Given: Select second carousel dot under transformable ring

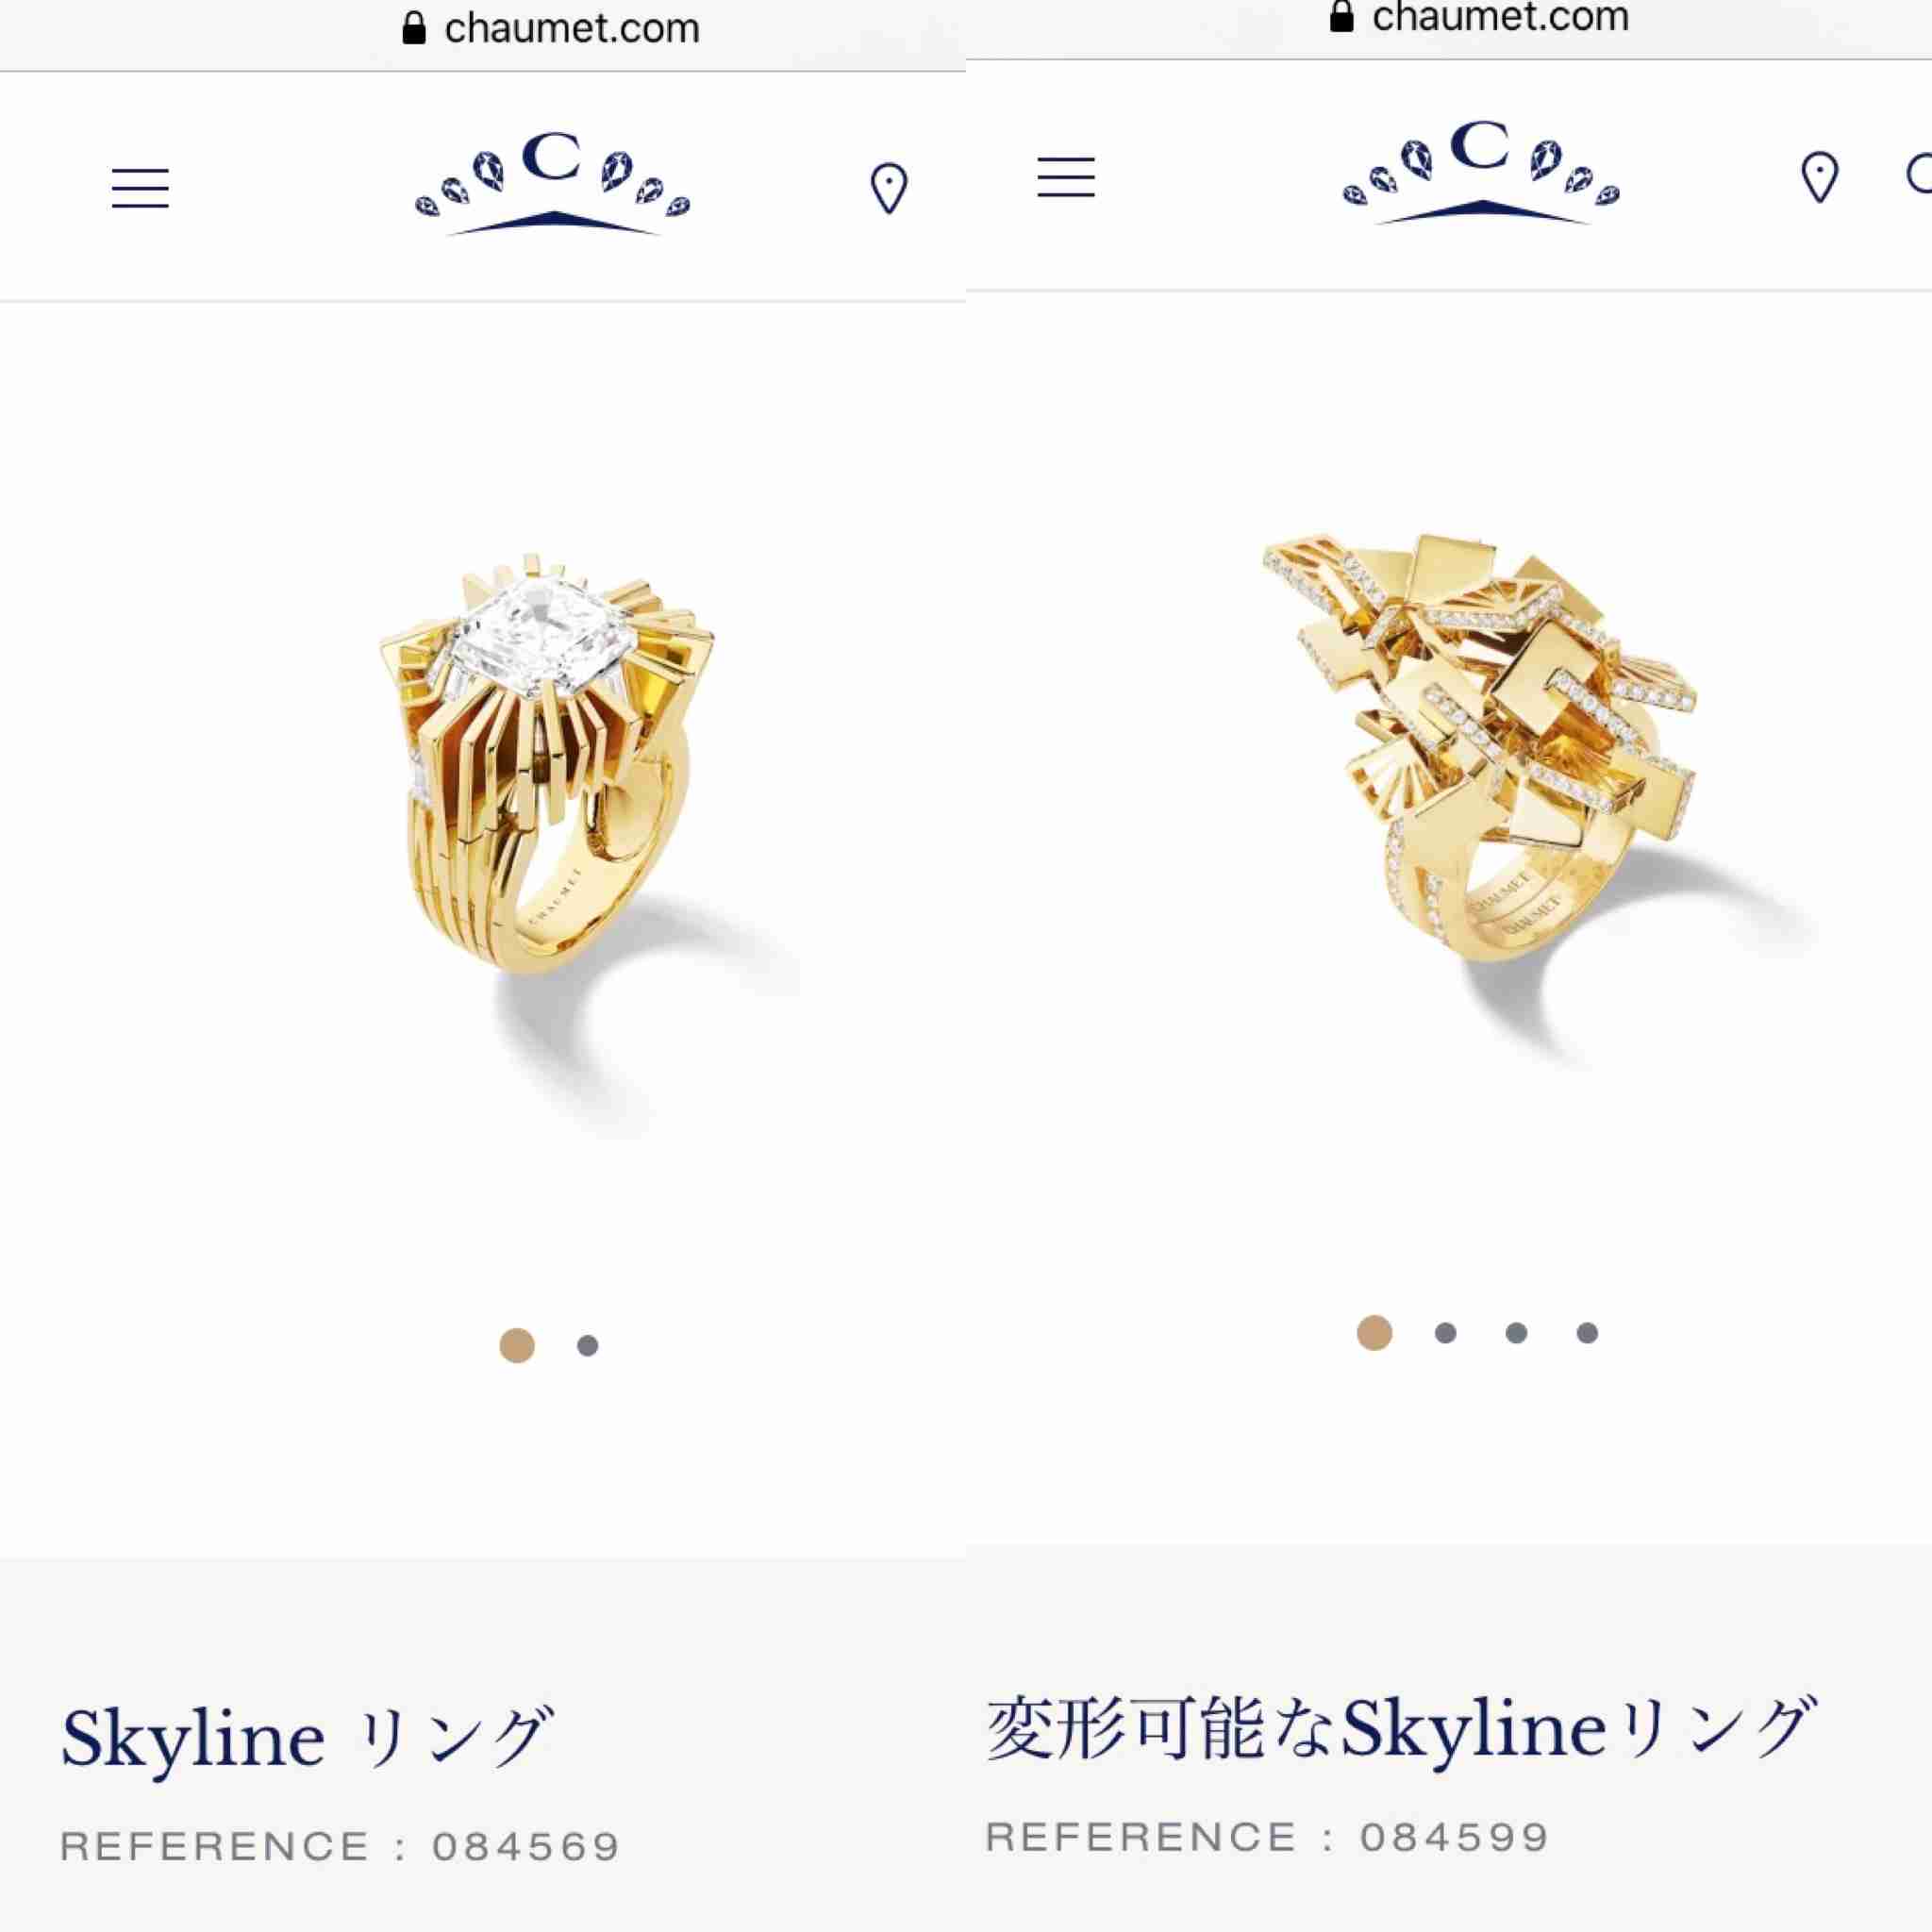Looking at the screenshot, I should pos(1445,1333).
